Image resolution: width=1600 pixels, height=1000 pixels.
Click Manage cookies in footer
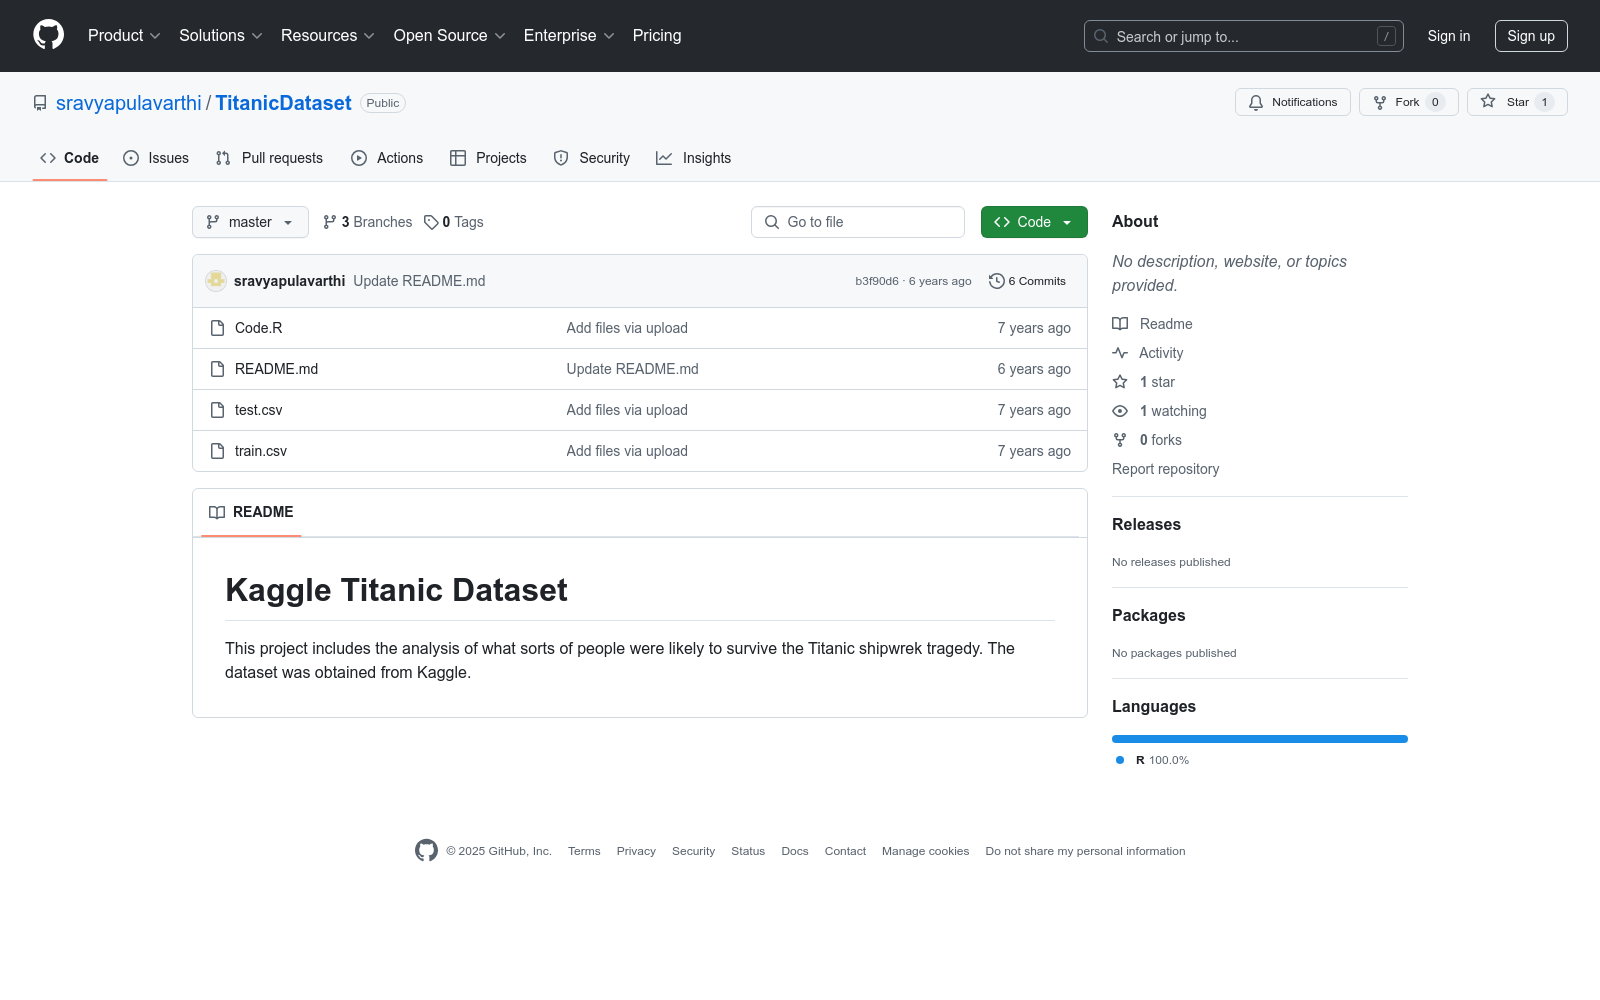click(926, 851)
